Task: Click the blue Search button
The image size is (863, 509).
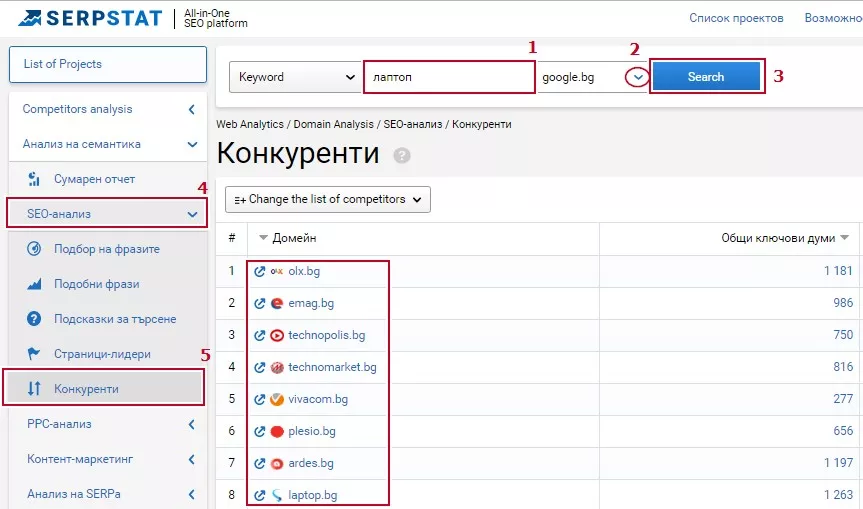Action: pos(706,76)
